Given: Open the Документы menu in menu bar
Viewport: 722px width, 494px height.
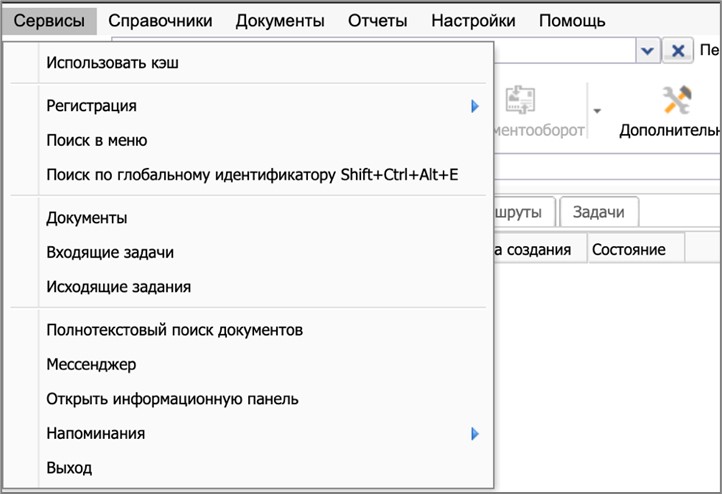Looking at the screenshot, I should (280, 20).
